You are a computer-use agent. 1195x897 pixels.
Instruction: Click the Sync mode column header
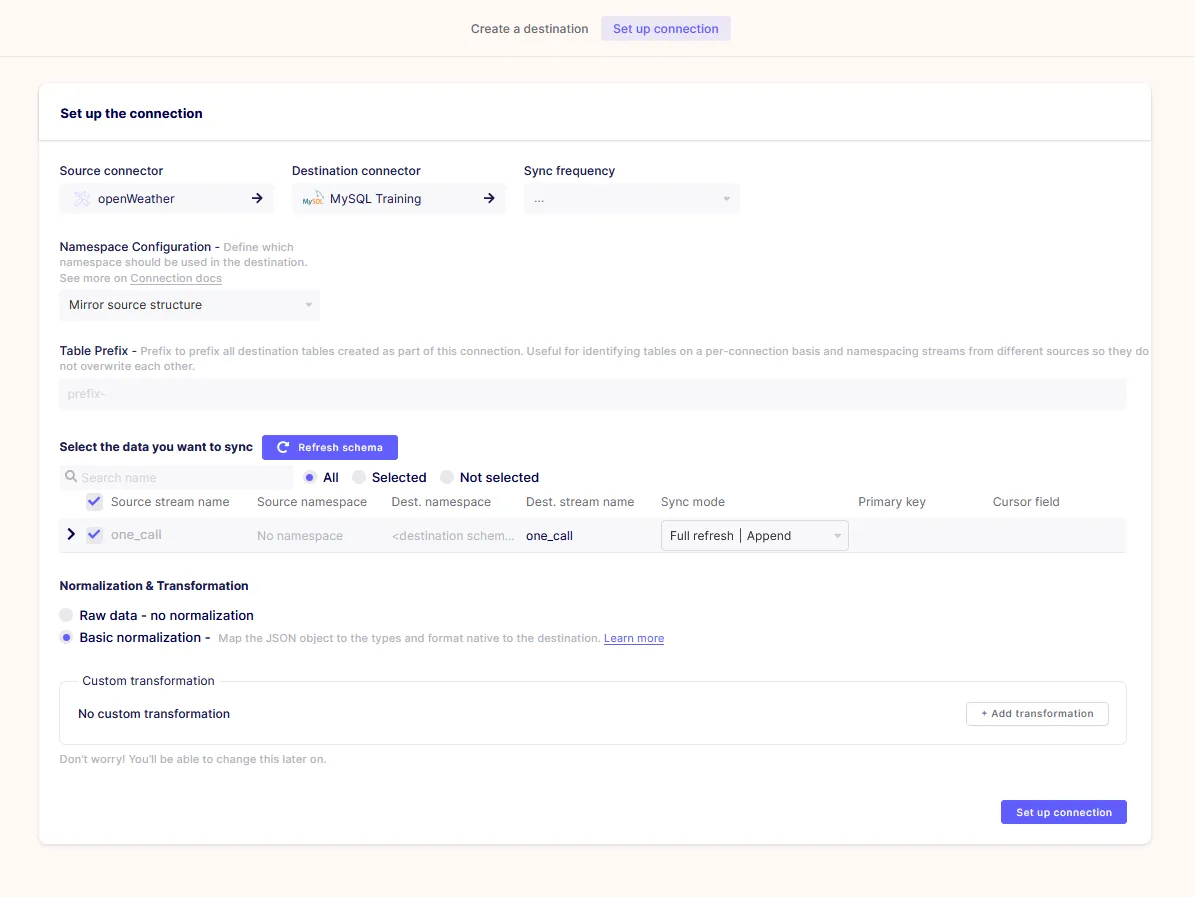tap(693, 501)
